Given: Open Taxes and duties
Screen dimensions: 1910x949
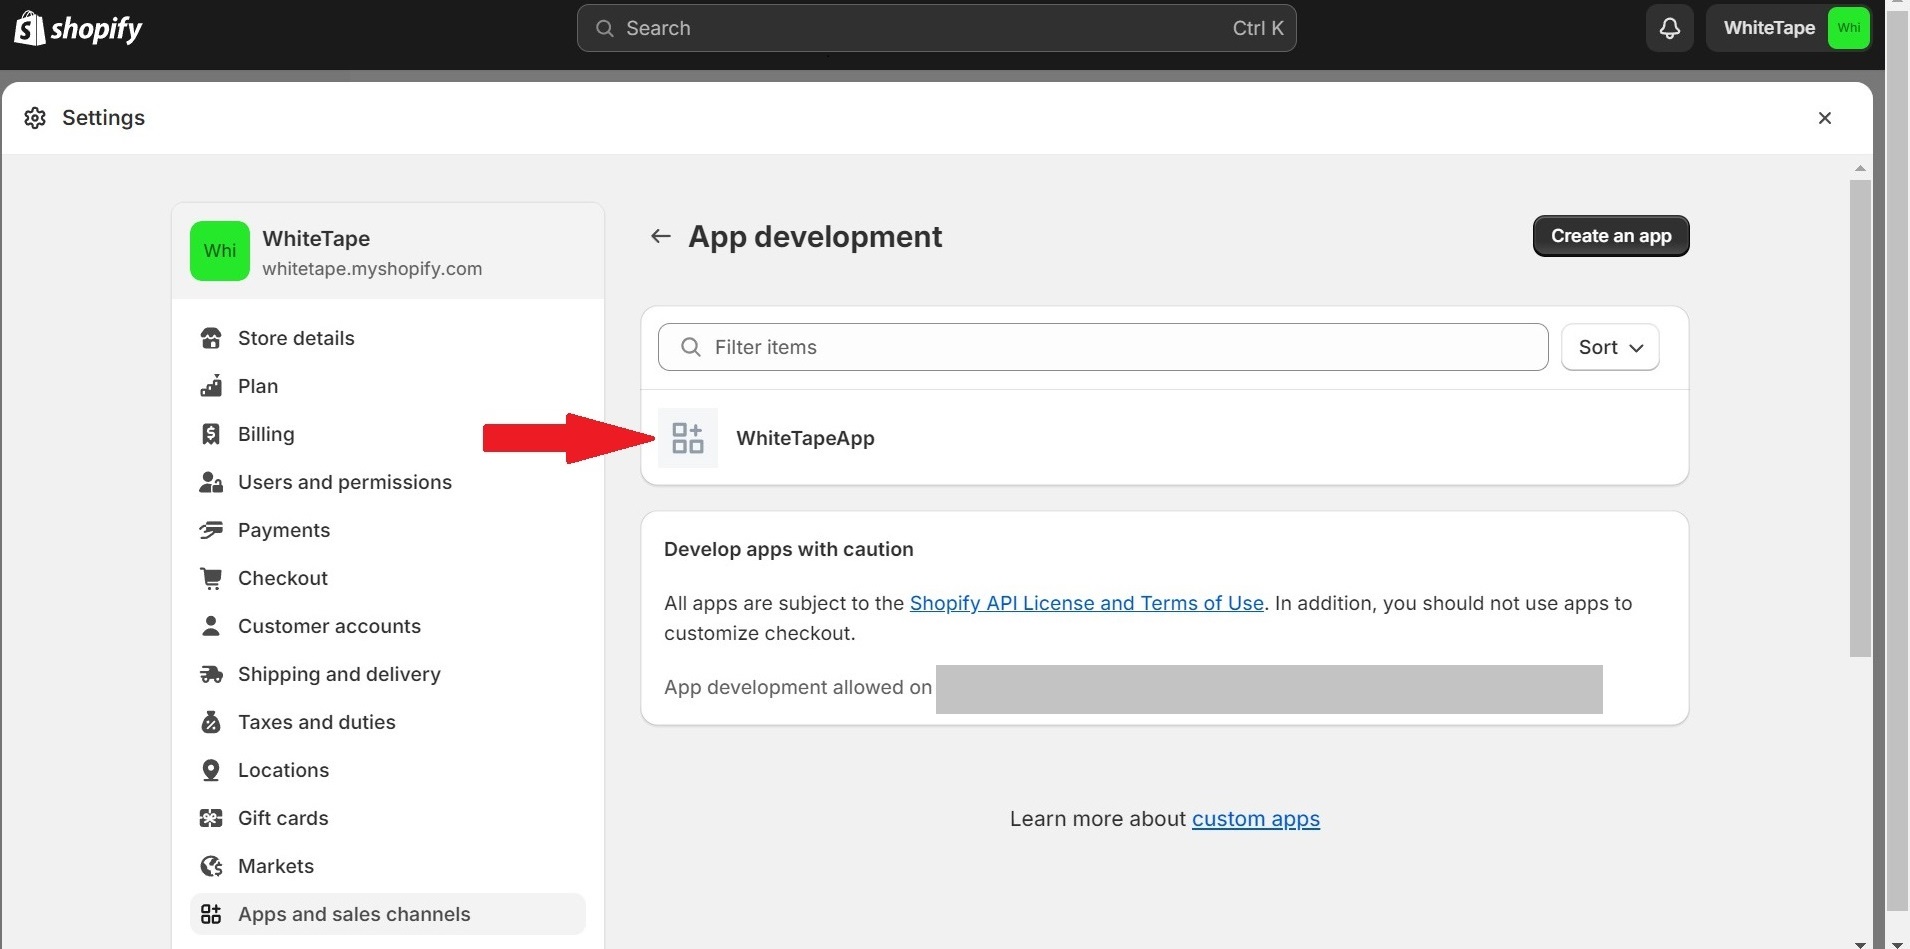Looking at the screenshot, I should tap(387, 722).
